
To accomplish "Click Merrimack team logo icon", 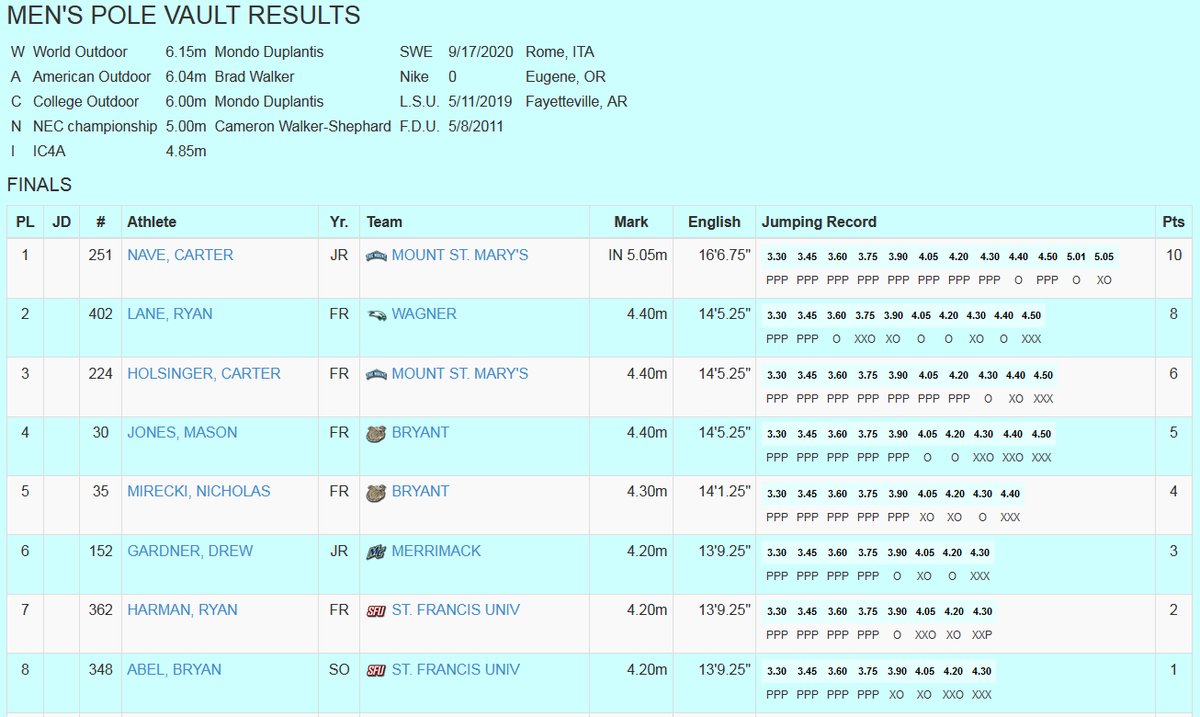I will pos(376,551).
